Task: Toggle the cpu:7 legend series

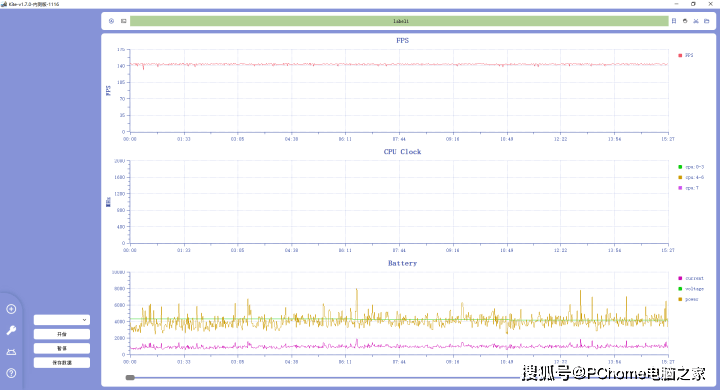Action: pos(688,188)
